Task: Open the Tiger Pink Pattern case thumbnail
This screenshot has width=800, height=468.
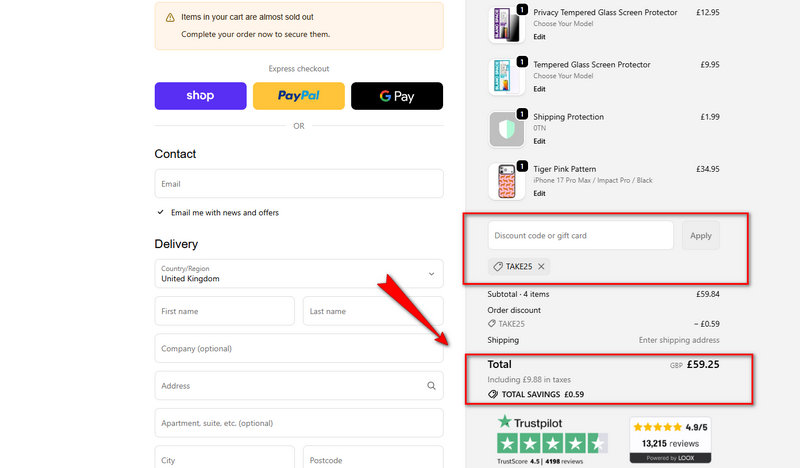Action: 506,182
